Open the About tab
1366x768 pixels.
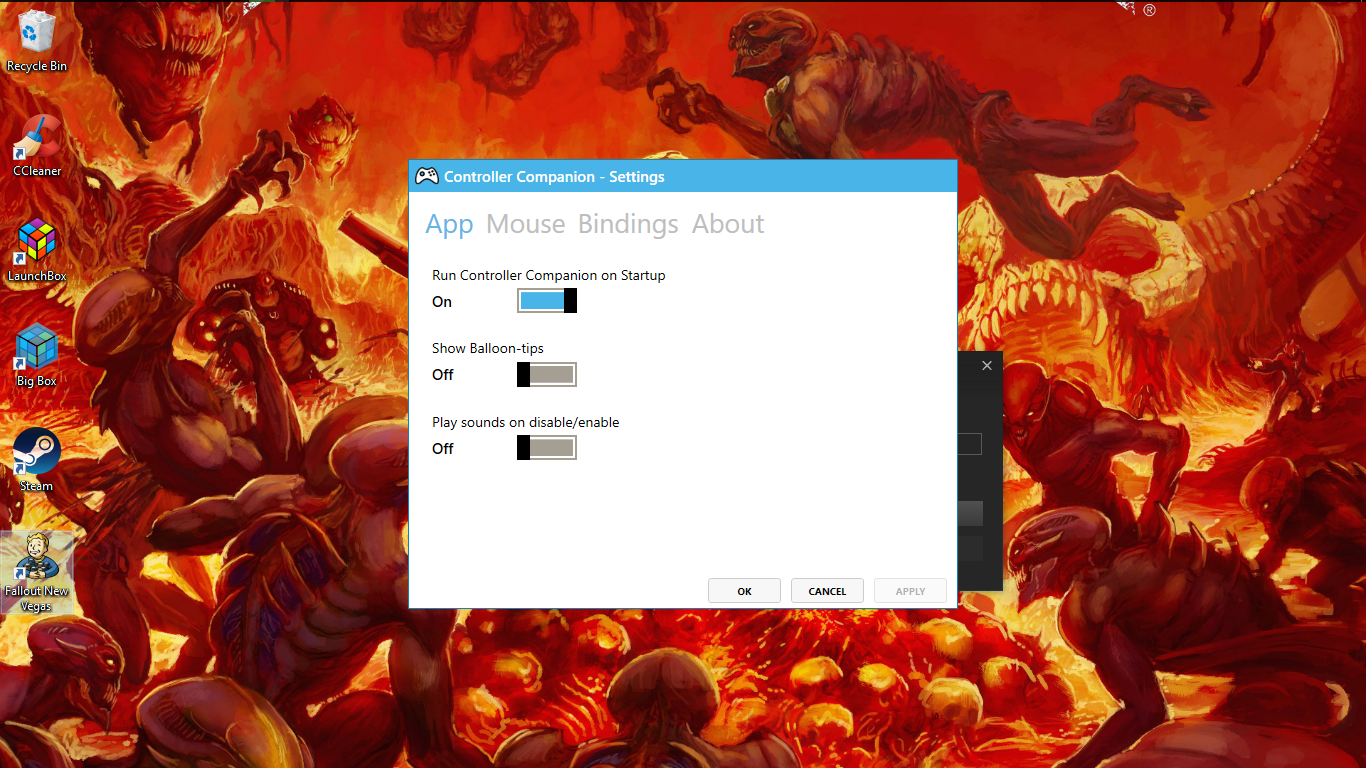pyautogui.click(x=728, y=224)
